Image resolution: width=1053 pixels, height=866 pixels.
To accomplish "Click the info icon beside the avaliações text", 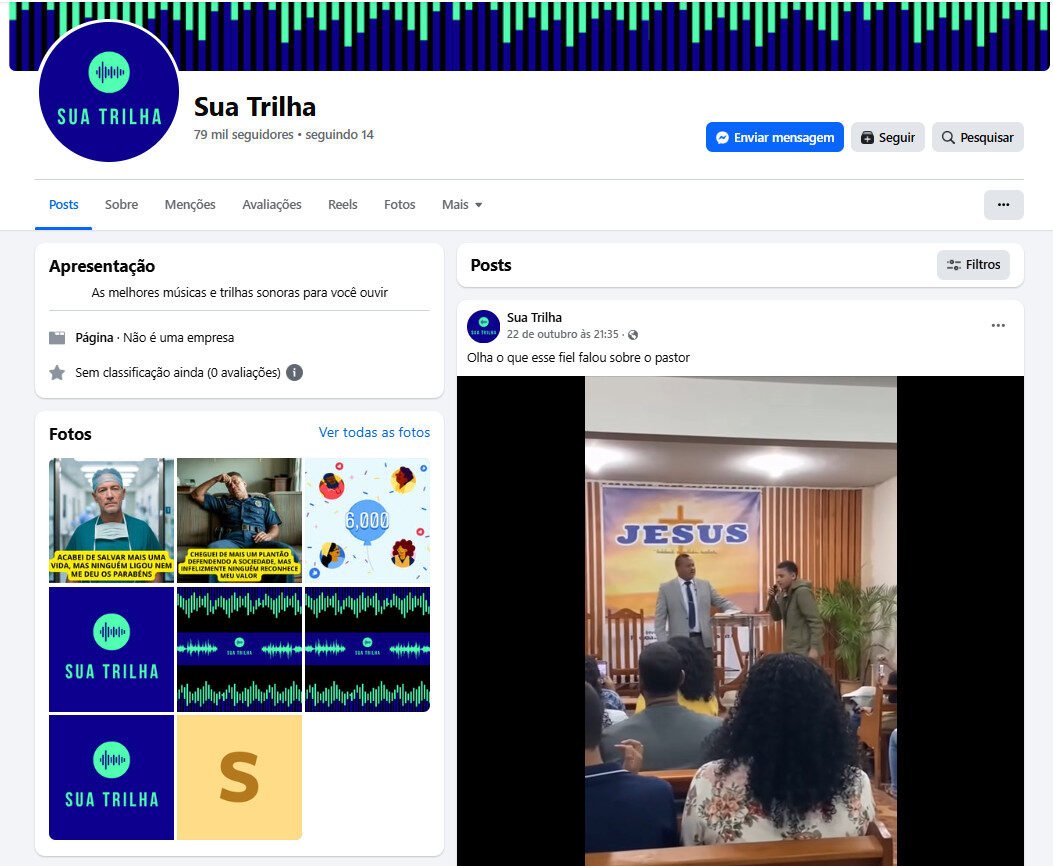I will (x=294, y=372).
